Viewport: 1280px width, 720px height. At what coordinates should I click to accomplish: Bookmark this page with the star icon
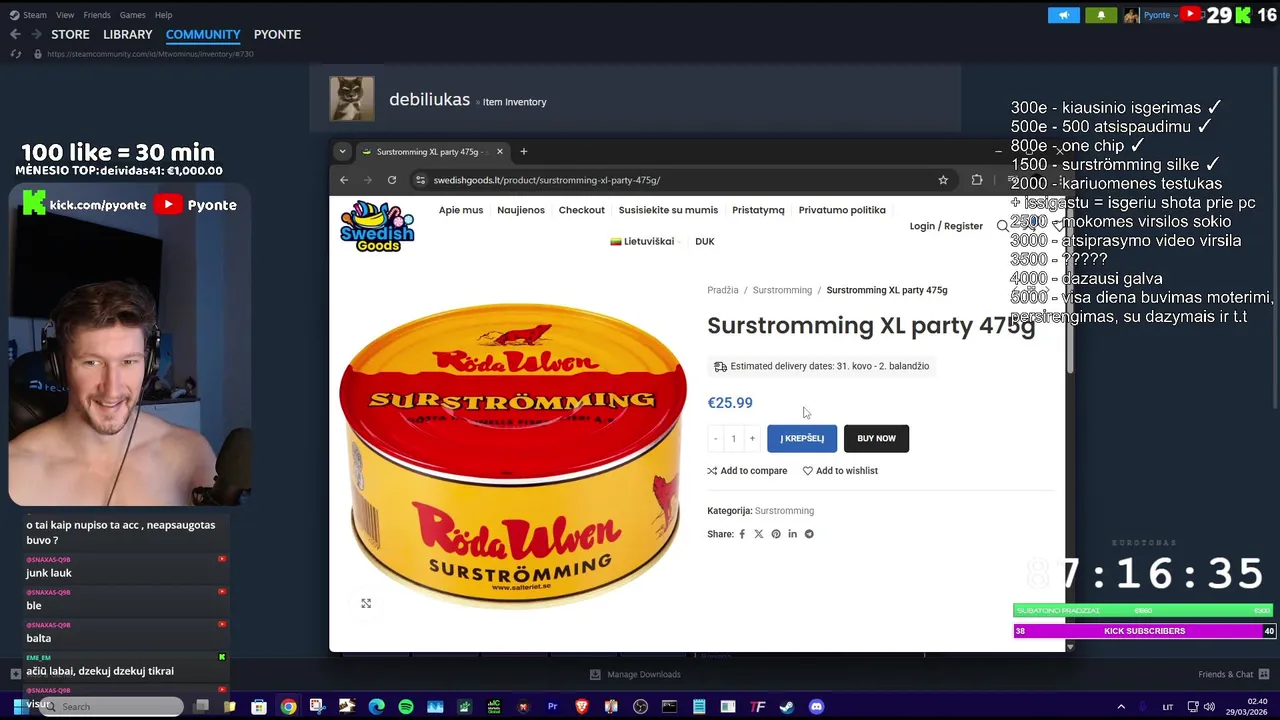943,180
